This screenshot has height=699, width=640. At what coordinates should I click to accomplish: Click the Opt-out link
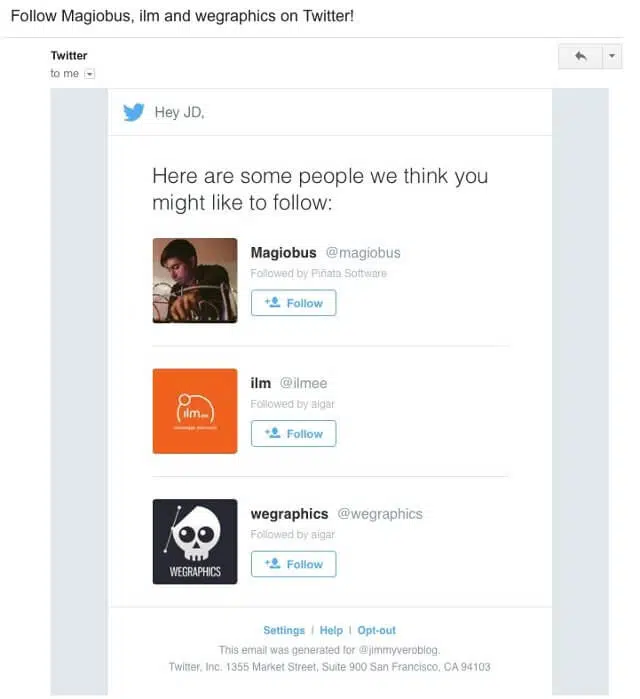(x=377, y=630)
